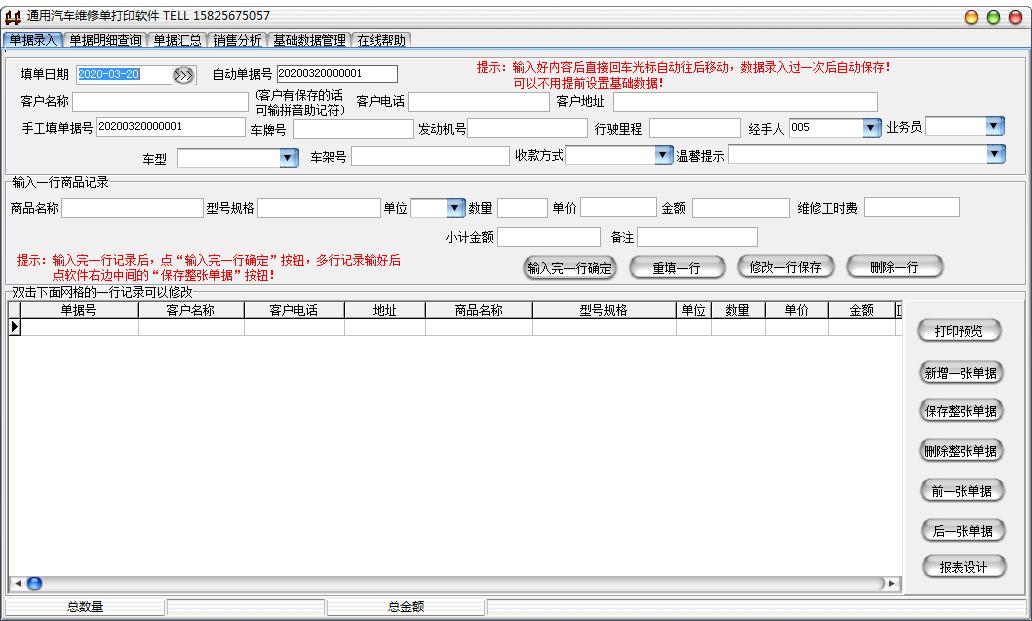
Task: Click into the 客户地址 field
Action: (745, 102)
